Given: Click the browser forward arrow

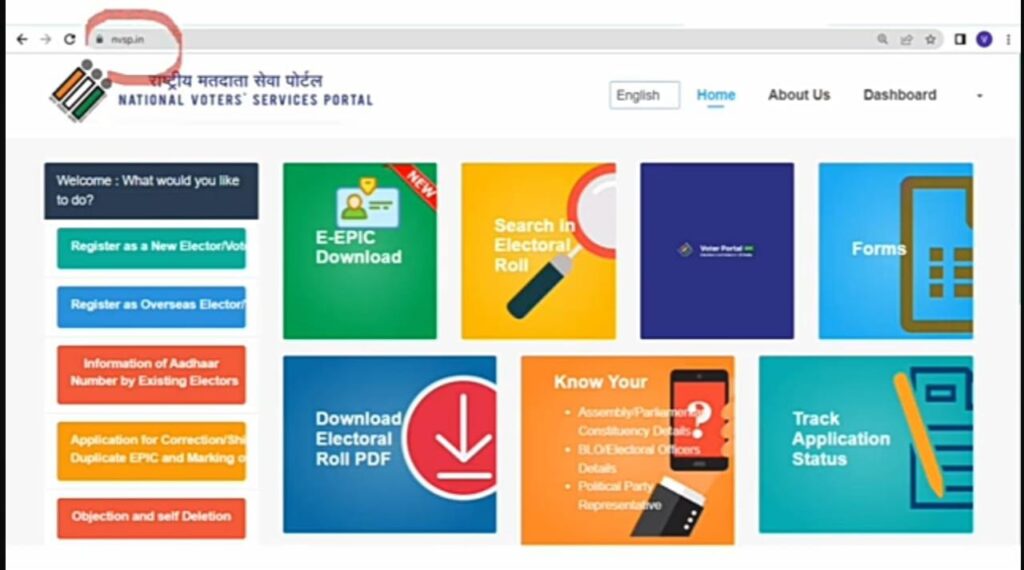Looking at the screenshot, I should 46,40.
